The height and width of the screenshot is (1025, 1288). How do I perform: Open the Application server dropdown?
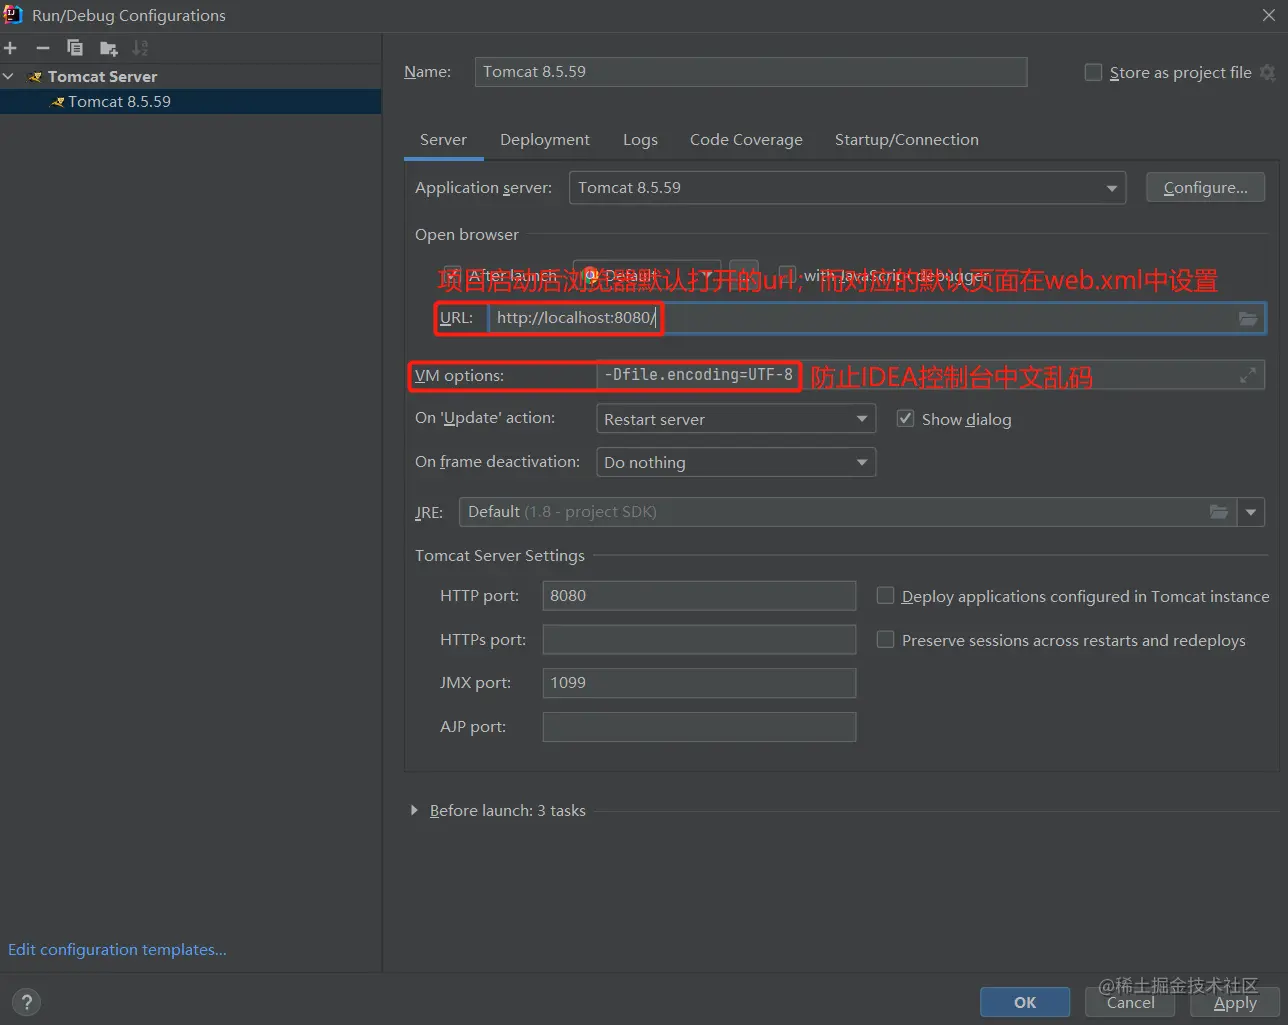coord(847,188)
